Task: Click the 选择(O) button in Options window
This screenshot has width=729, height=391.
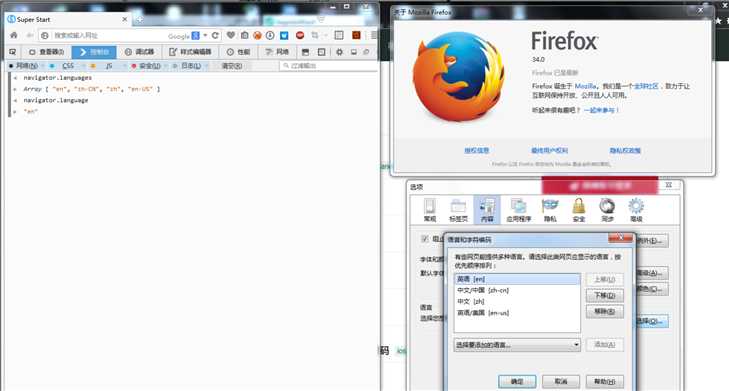Action: (x=651, y=321)
